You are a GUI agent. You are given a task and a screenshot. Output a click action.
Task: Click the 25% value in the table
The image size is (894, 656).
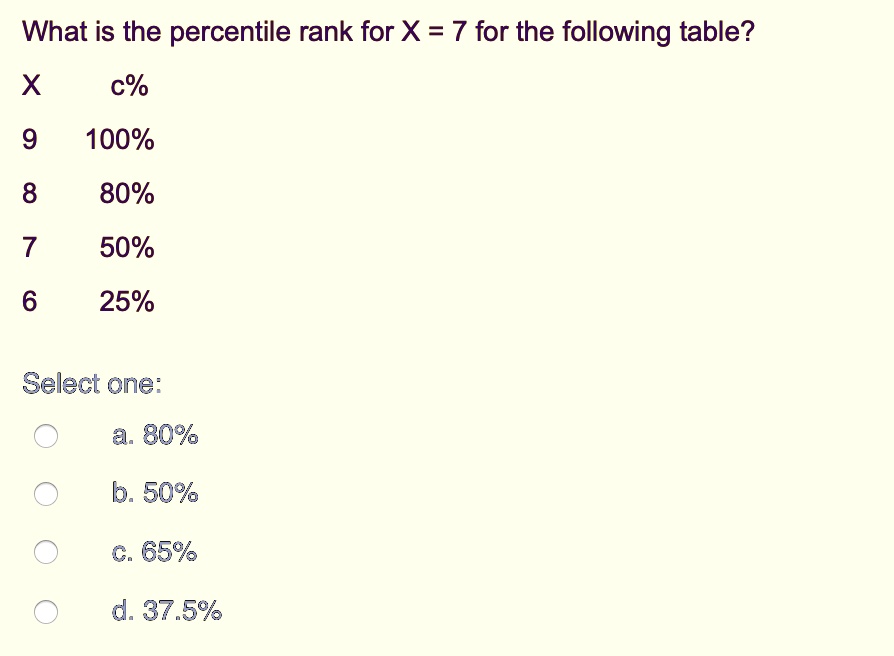(x=127, y=301)
